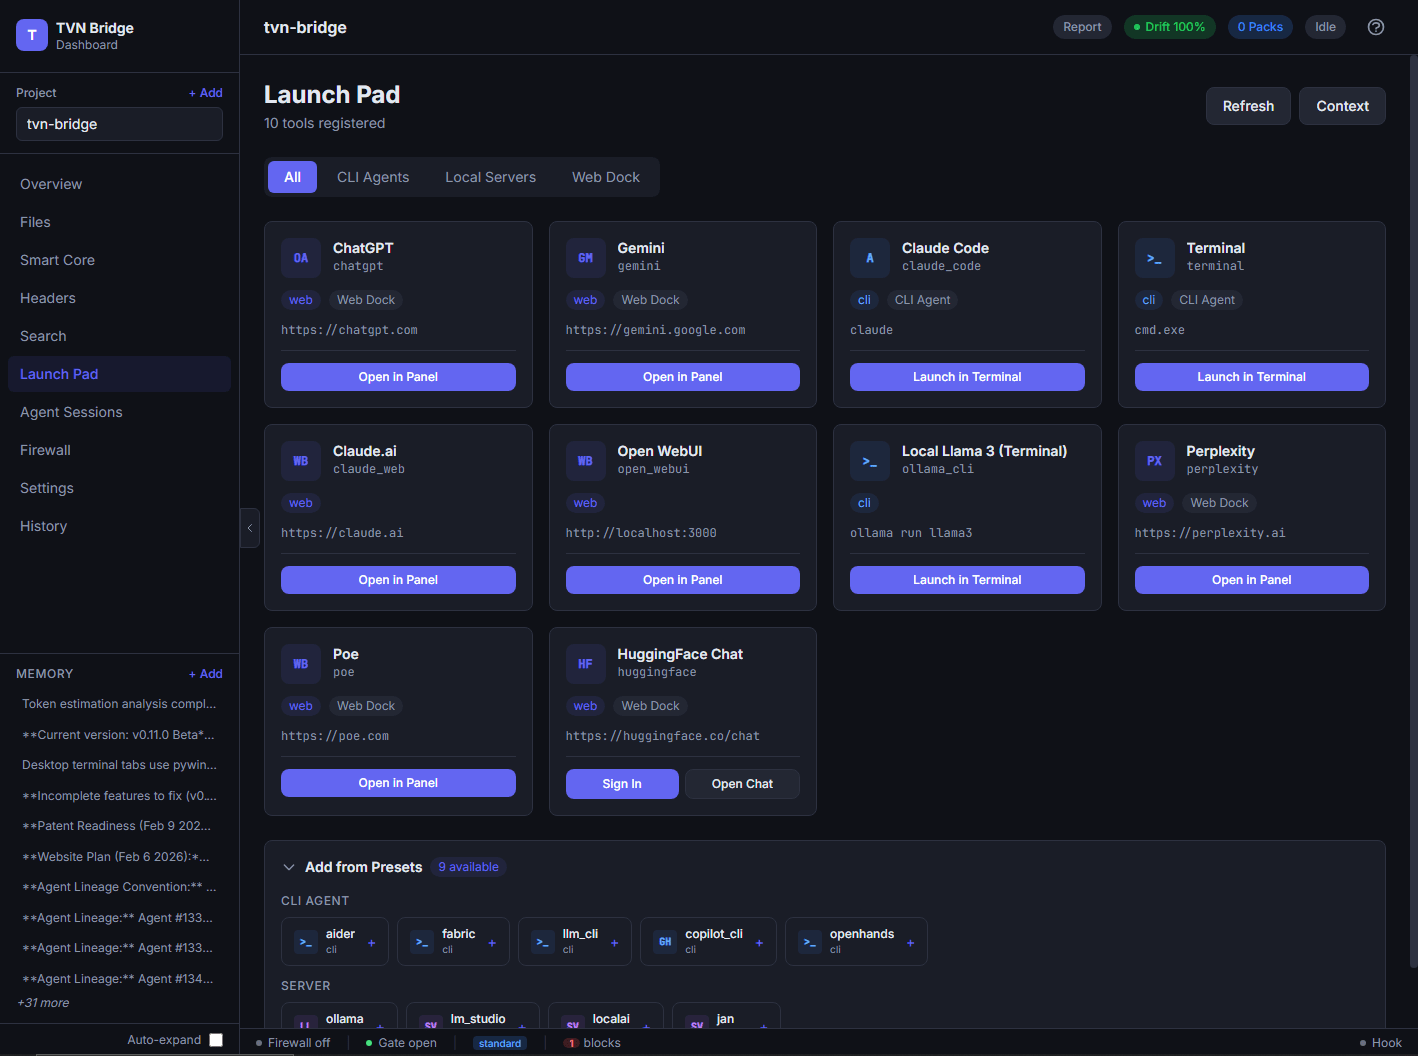Switch to the Web Dock tab

click(605, 176)
